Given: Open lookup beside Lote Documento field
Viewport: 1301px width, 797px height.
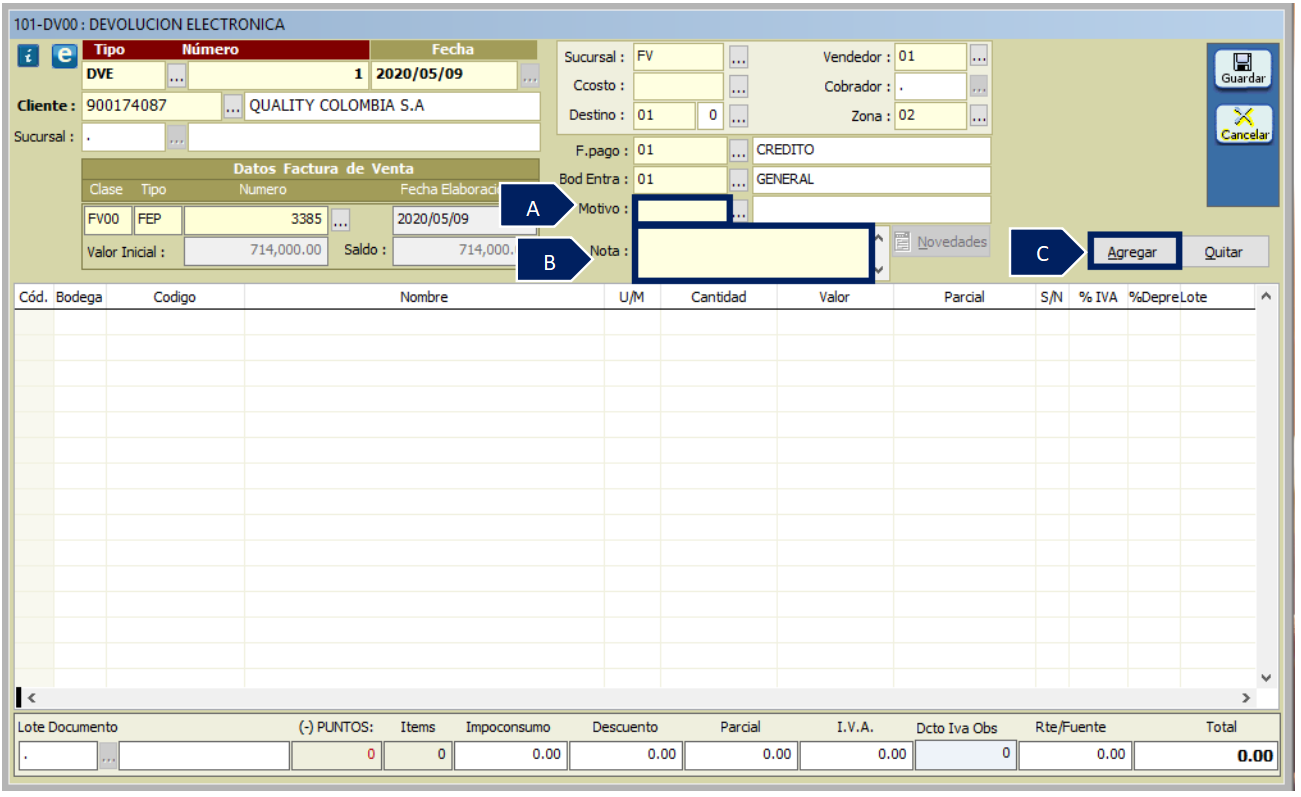Looking at the screenshot, I should point(108,757).
